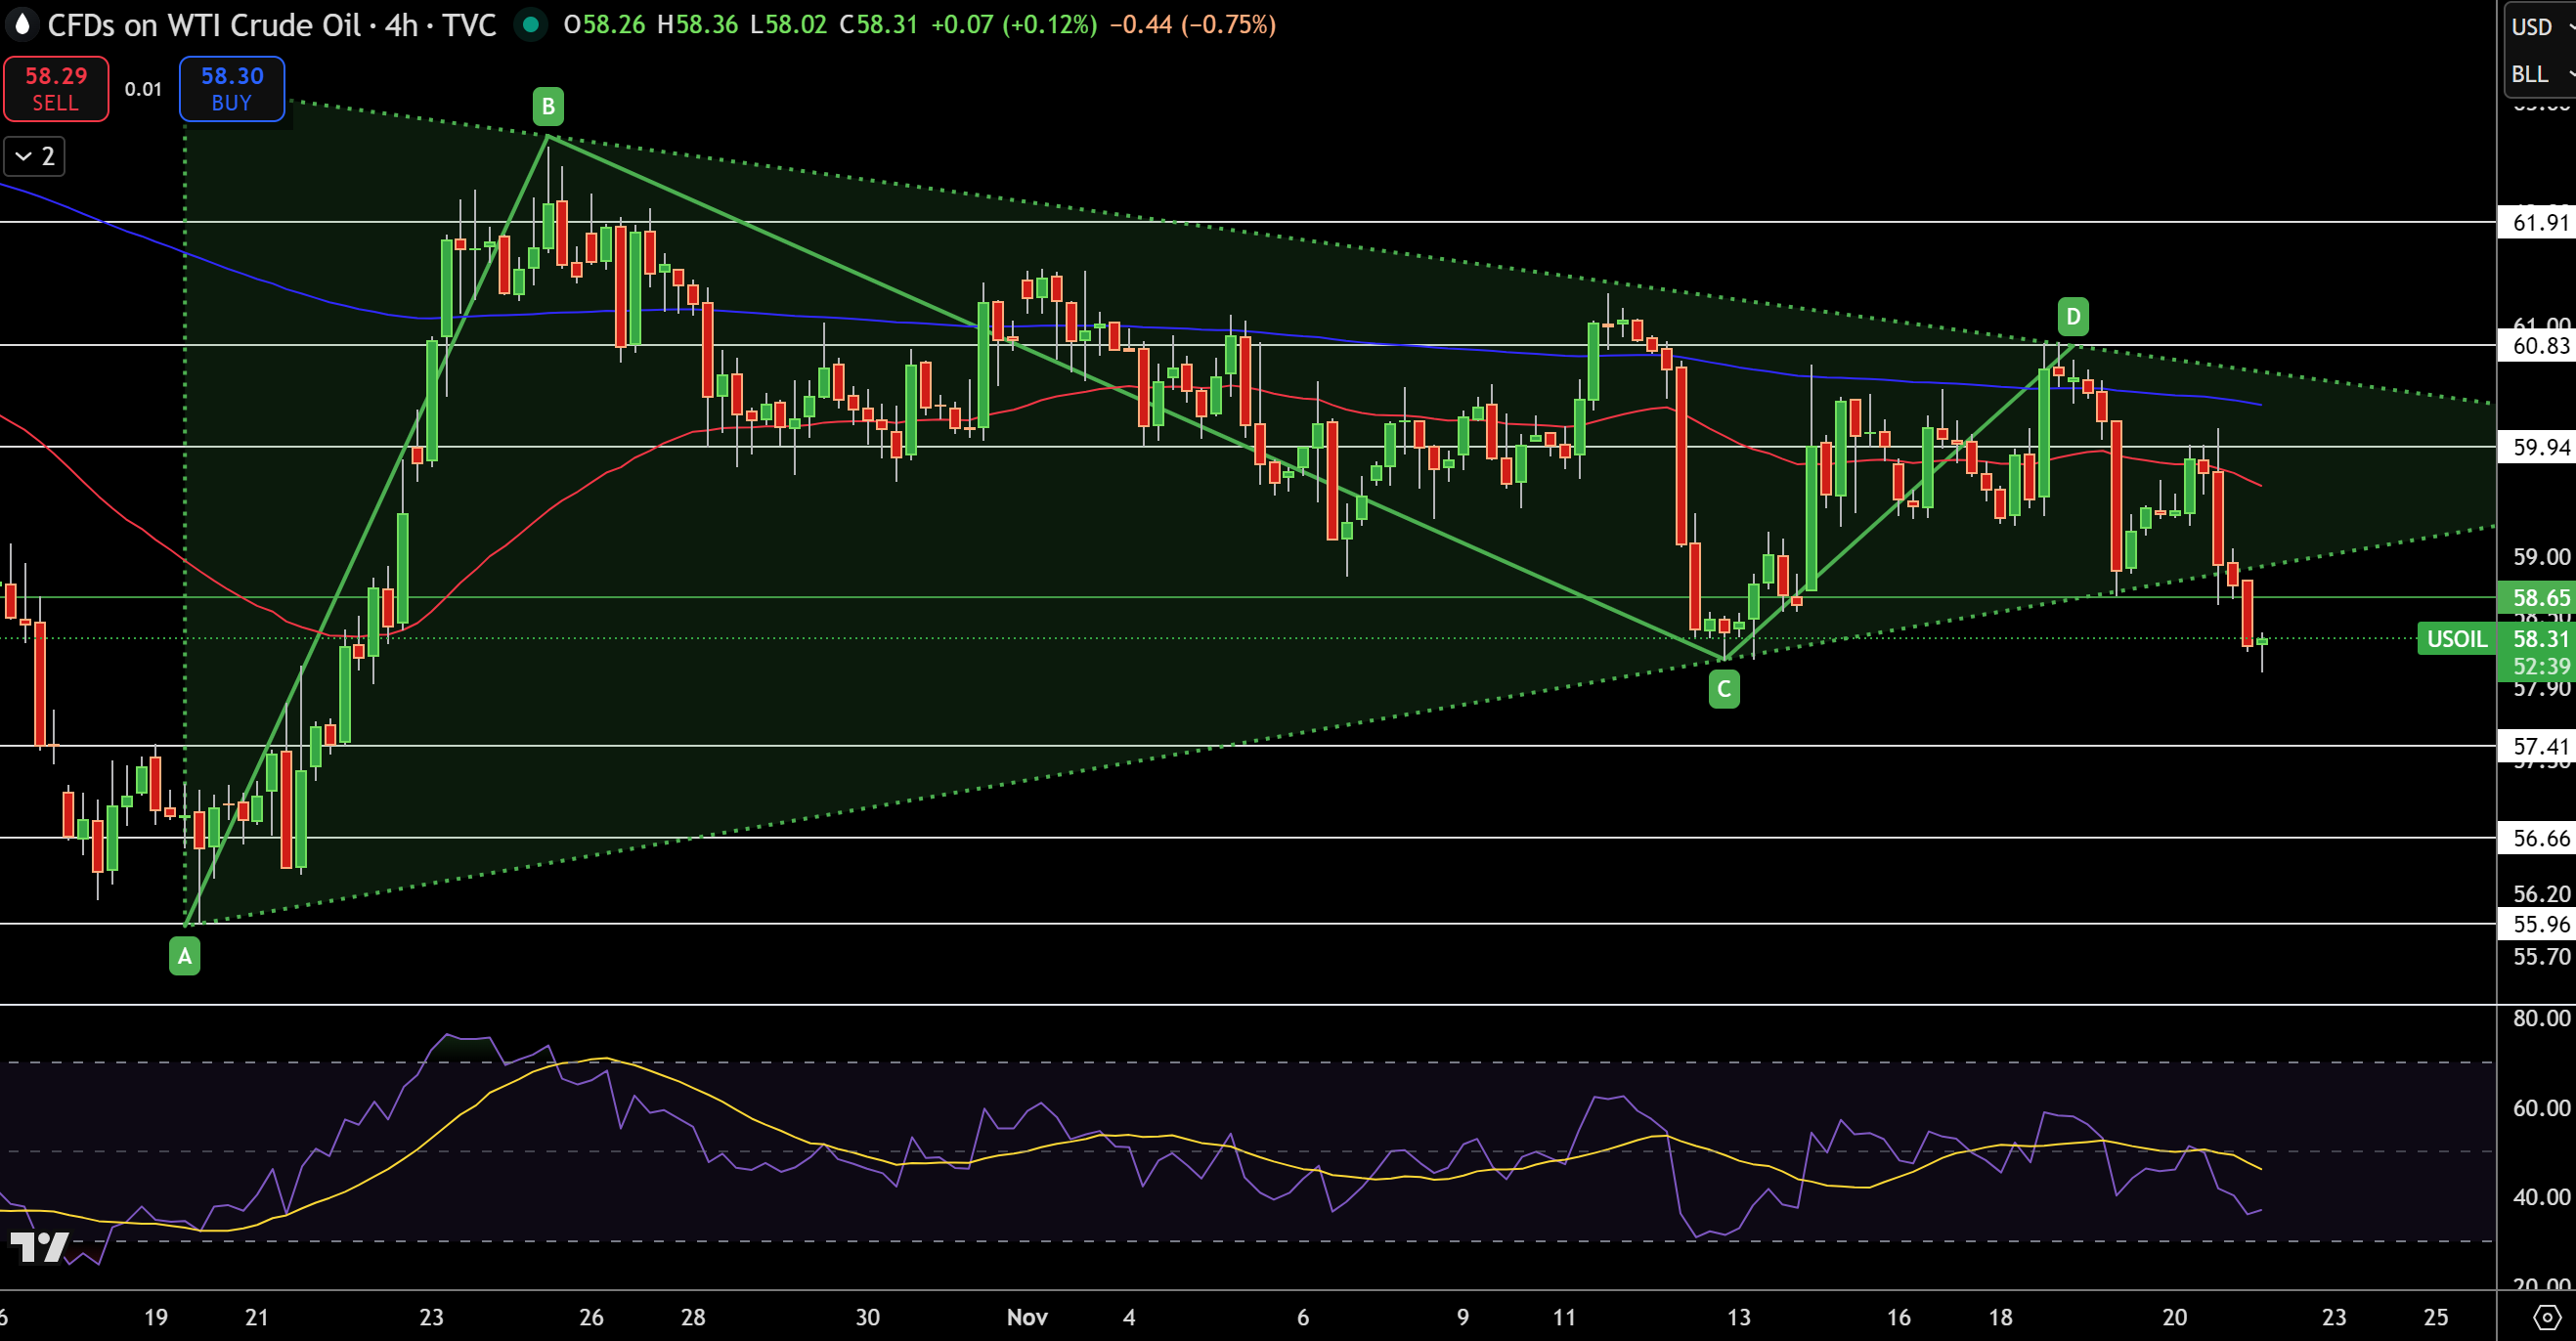The image size is (2576, 1341).
Task: Click the 52:39 bar countdown timer
Action: click(2538, 667)
